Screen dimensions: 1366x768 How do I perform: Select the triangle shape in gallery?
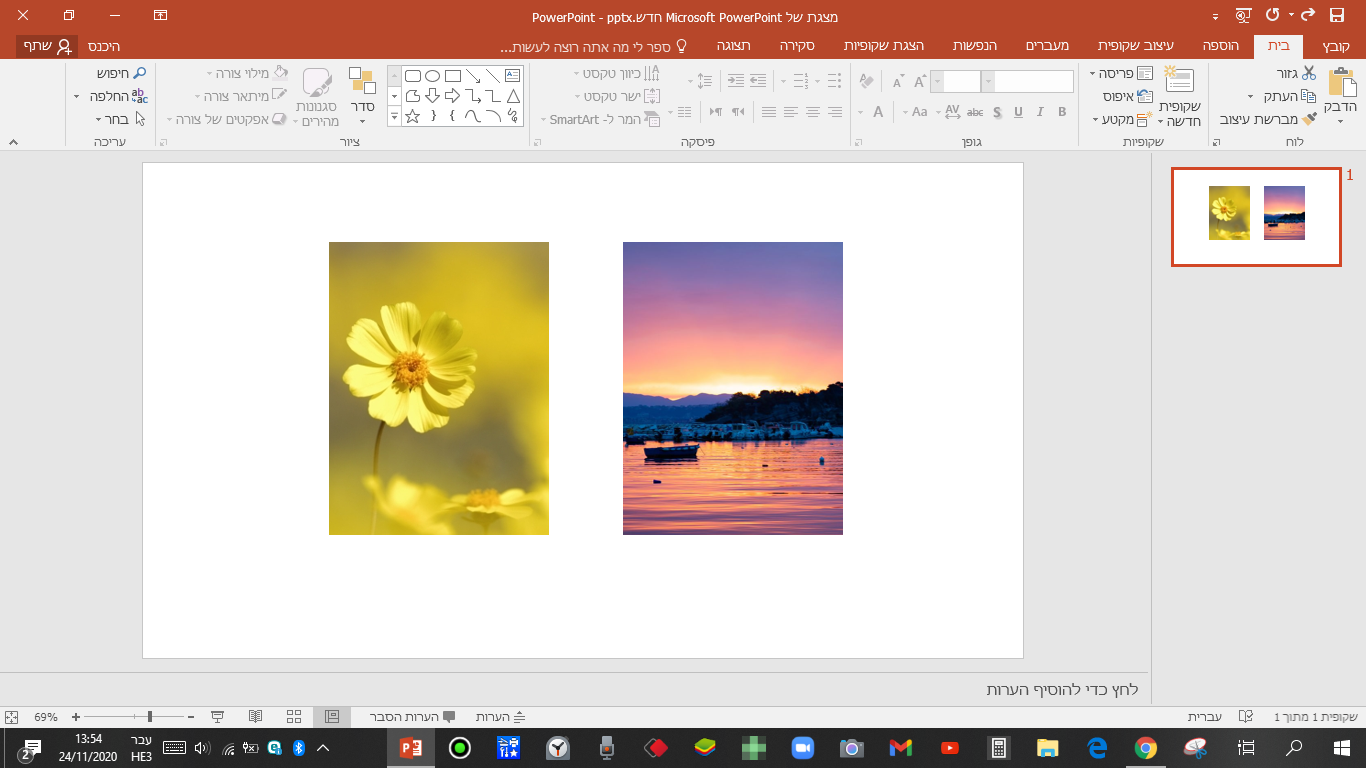pyautogui.click(x=512, y=96)
